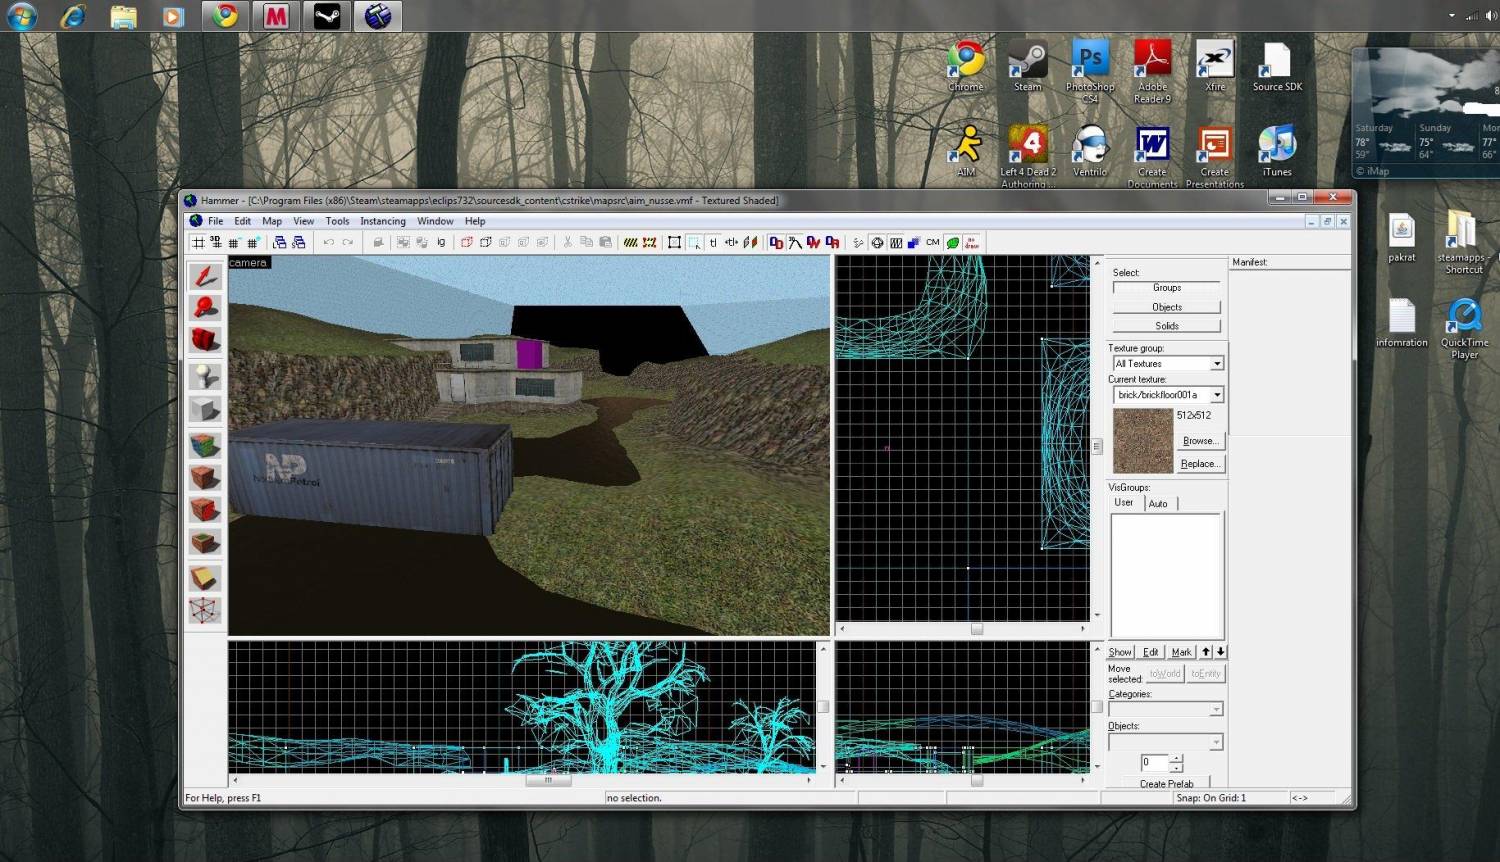Pick the gray Block tool
Image resolution: width=1500 pixels, height=862 pixels.
coord(205,409)
